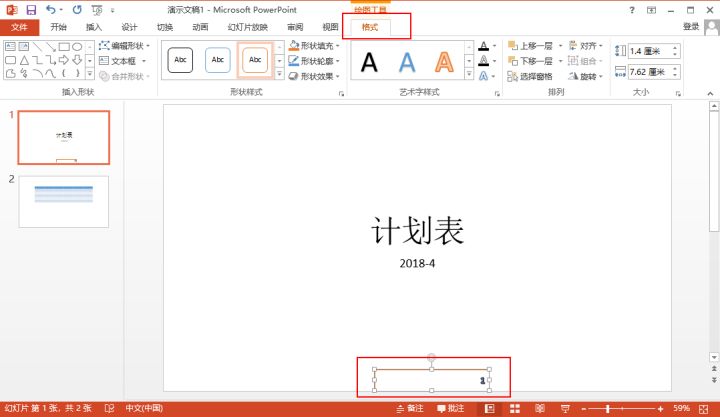This screenshot has width=720, height=417.
Task: Select the horizontal text box shape in gallery
Action: (x=10, y=46)
